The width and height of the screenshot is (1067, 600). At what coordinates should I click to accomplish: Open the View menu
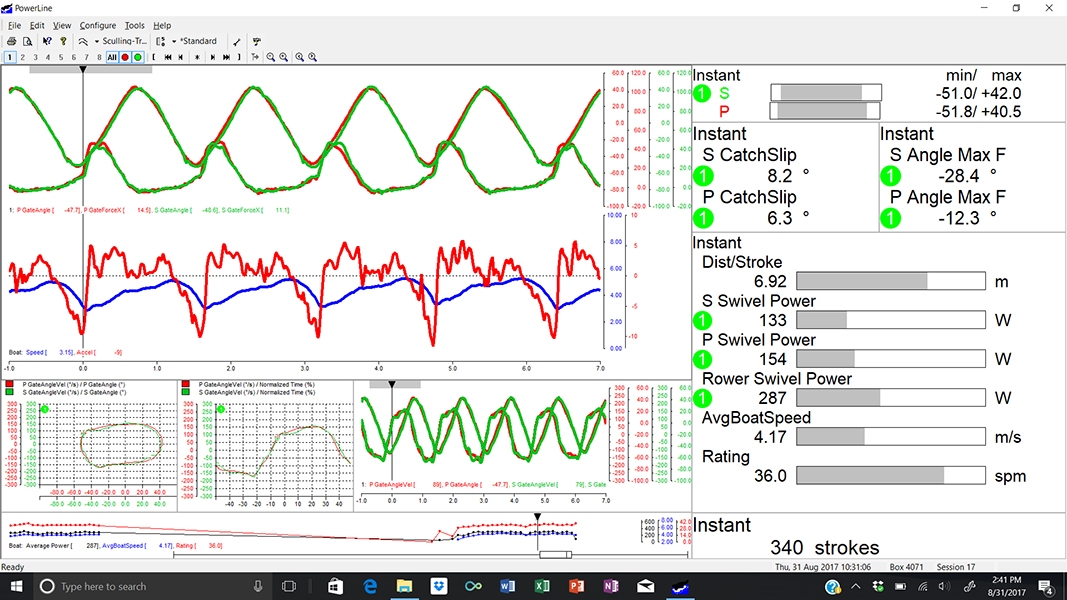click(62, 25)
